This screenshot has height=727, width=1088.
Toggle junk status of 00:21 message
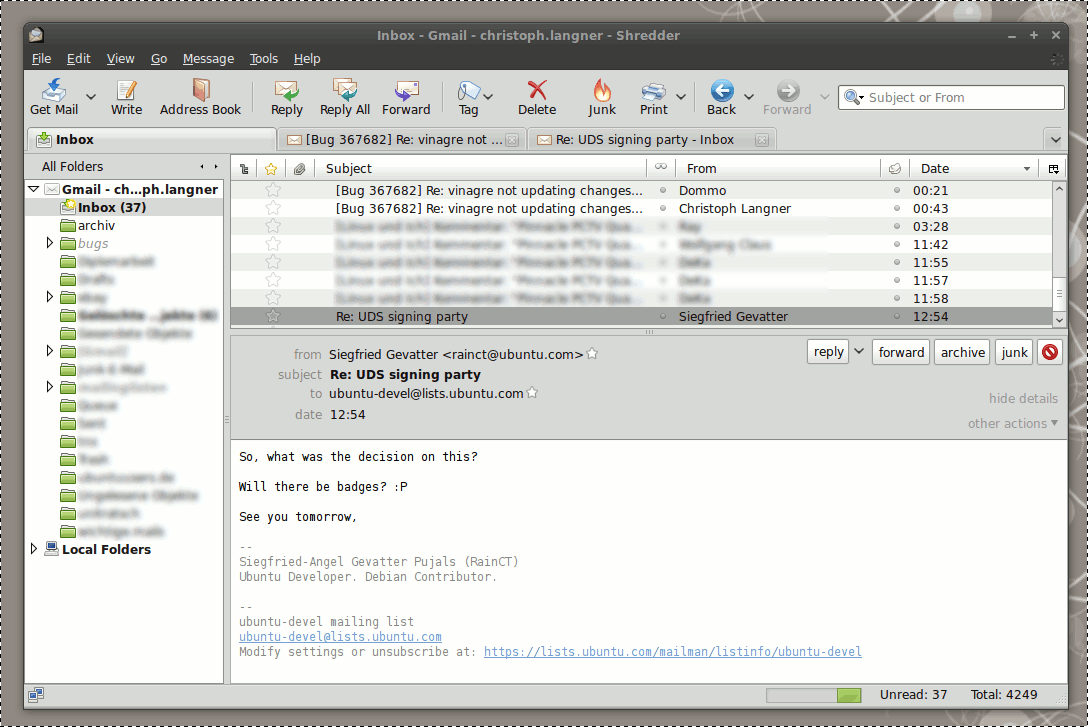pos(896,190)
